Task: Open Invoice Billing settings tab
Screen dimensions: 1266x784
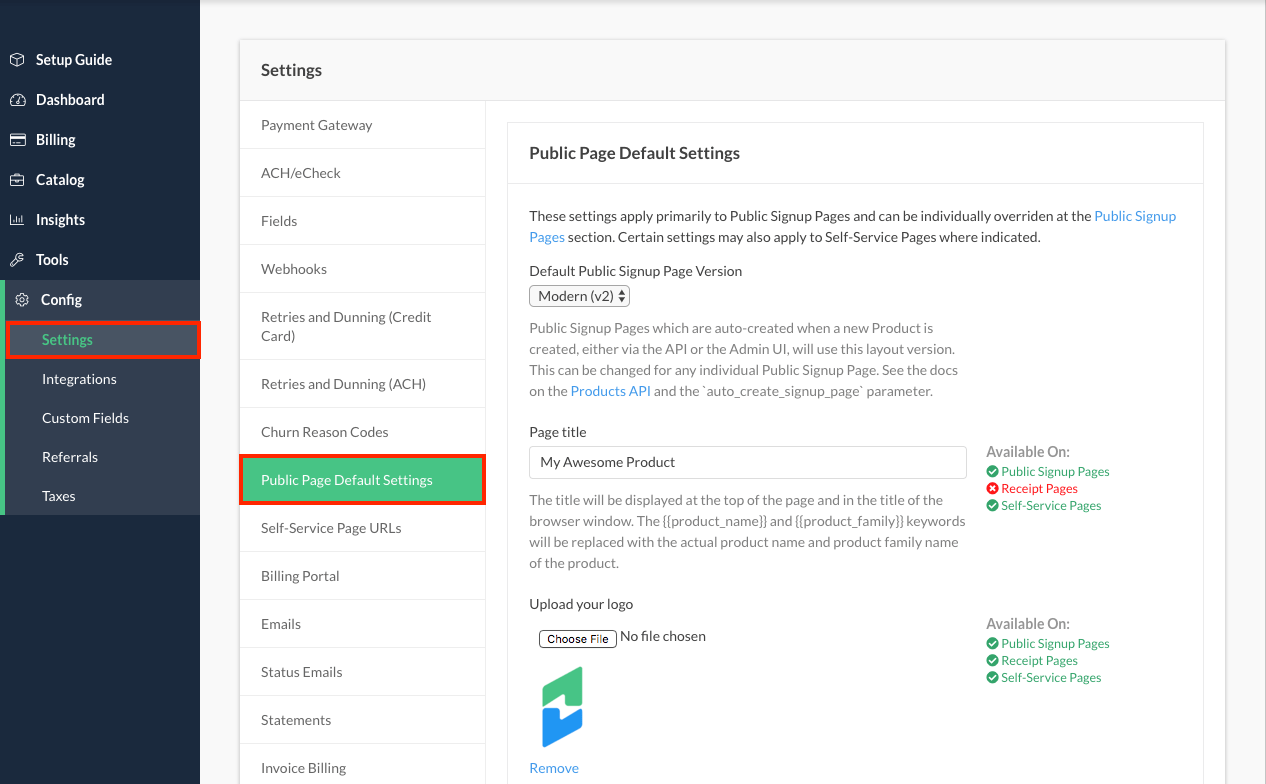Action: pos(362,766)
